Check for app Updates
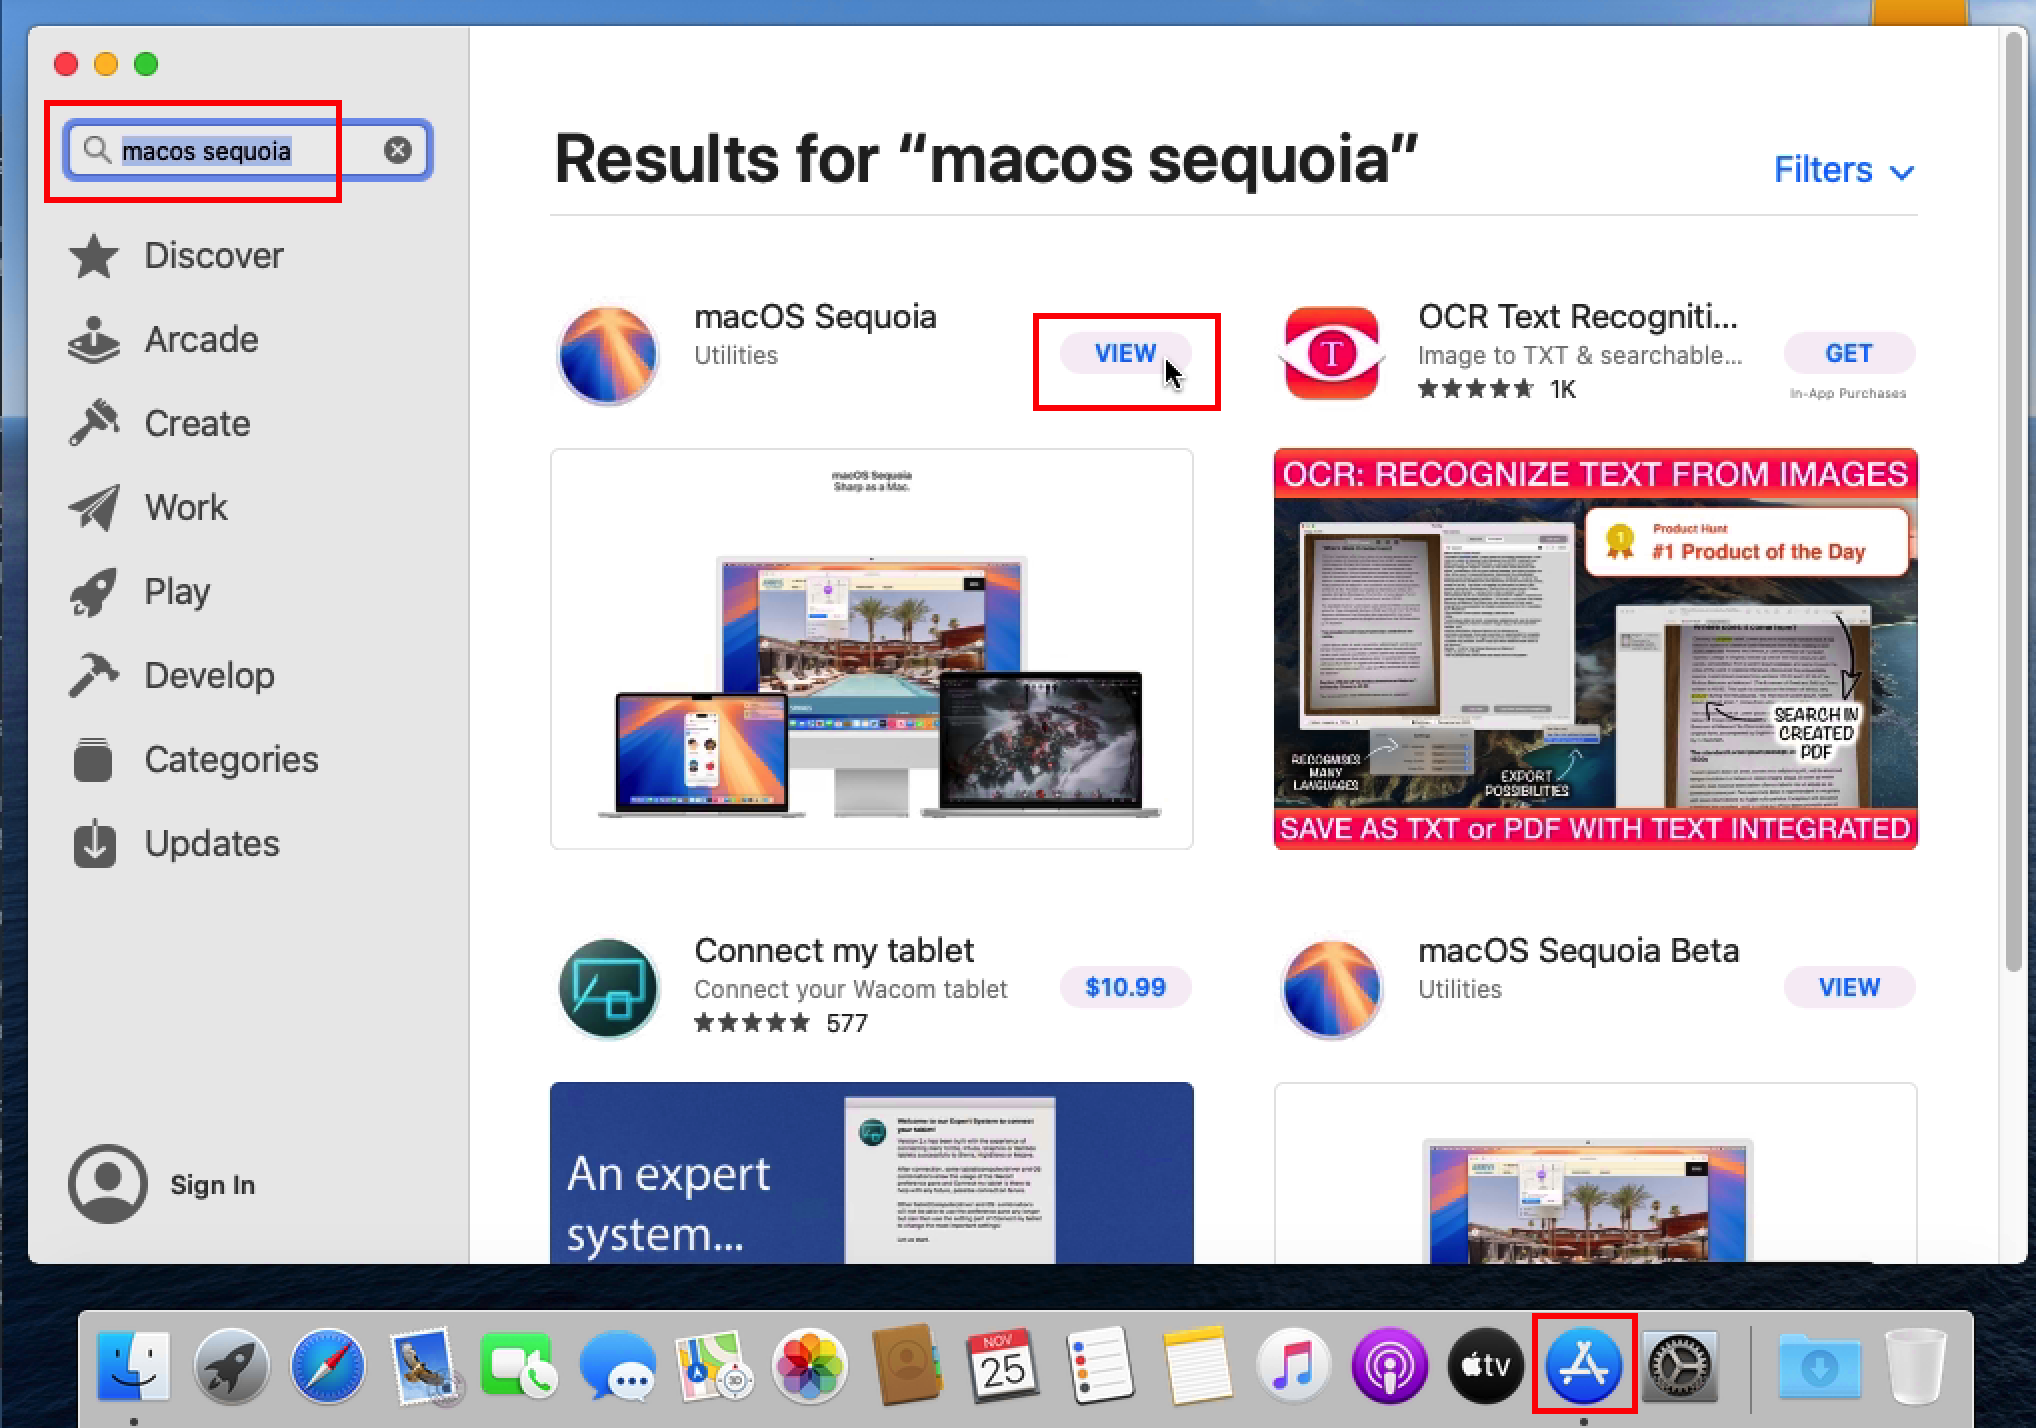The image size is (2036, 1428). [x=211, y=843]
